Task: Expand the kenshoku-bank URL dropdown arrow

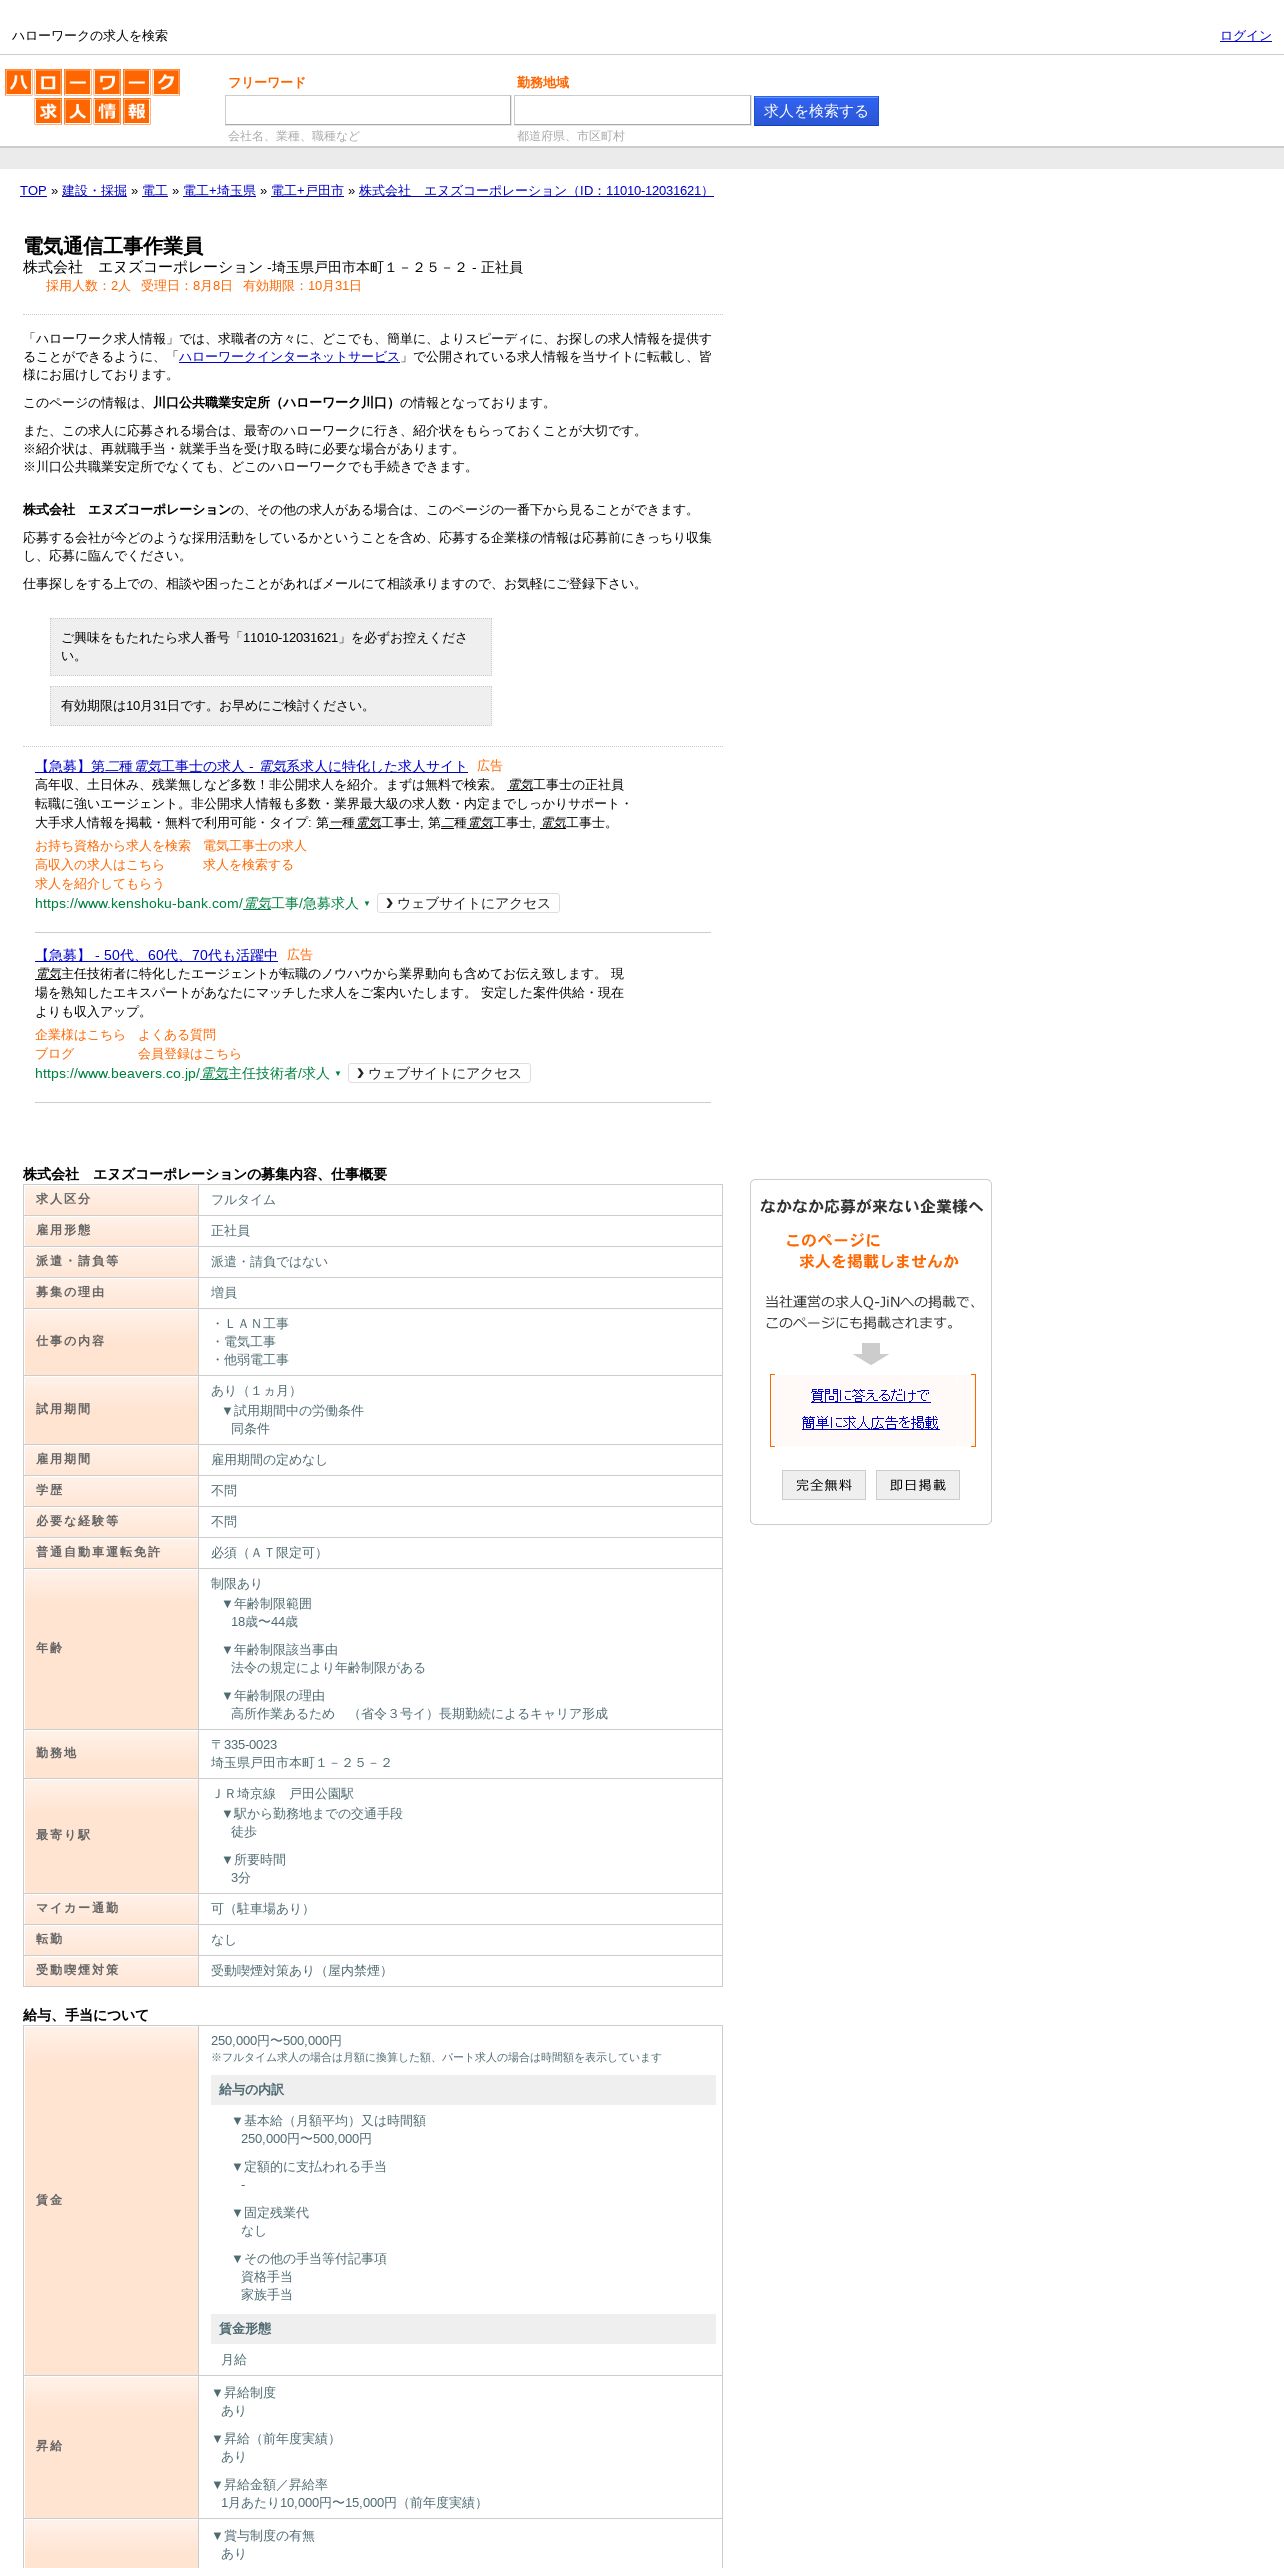Action: point(367,903)
